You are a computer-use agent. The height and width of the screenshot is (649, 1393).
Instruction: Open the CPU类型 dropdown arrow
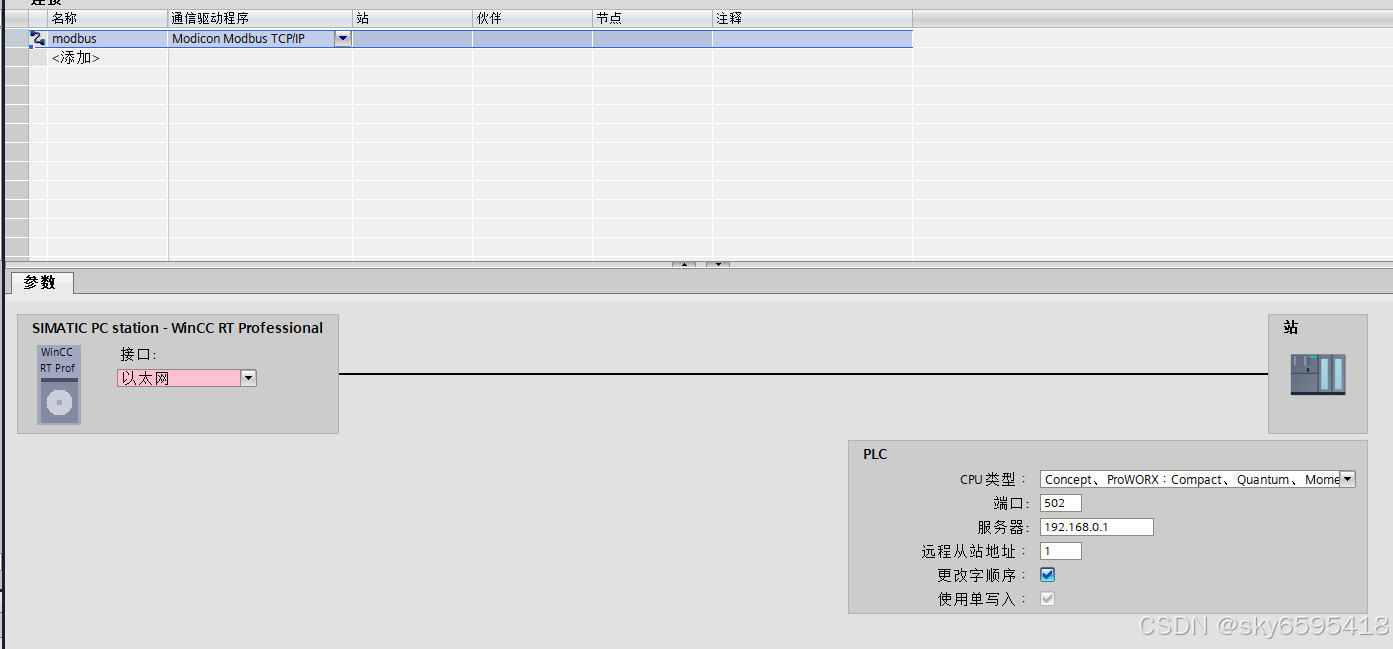click(x=1347, y=479)
